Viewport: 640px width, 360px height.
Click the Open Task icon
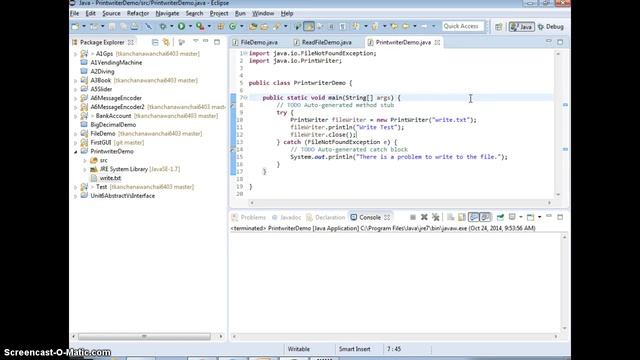[x=264, y=27]
